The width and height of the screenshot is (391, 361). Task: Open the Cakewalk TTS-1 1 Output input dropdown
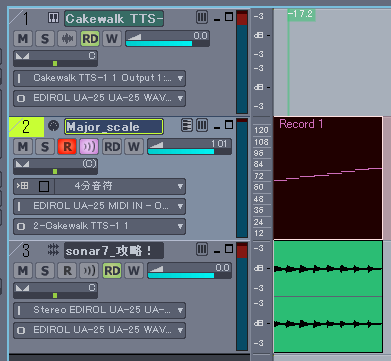point(99,78)
